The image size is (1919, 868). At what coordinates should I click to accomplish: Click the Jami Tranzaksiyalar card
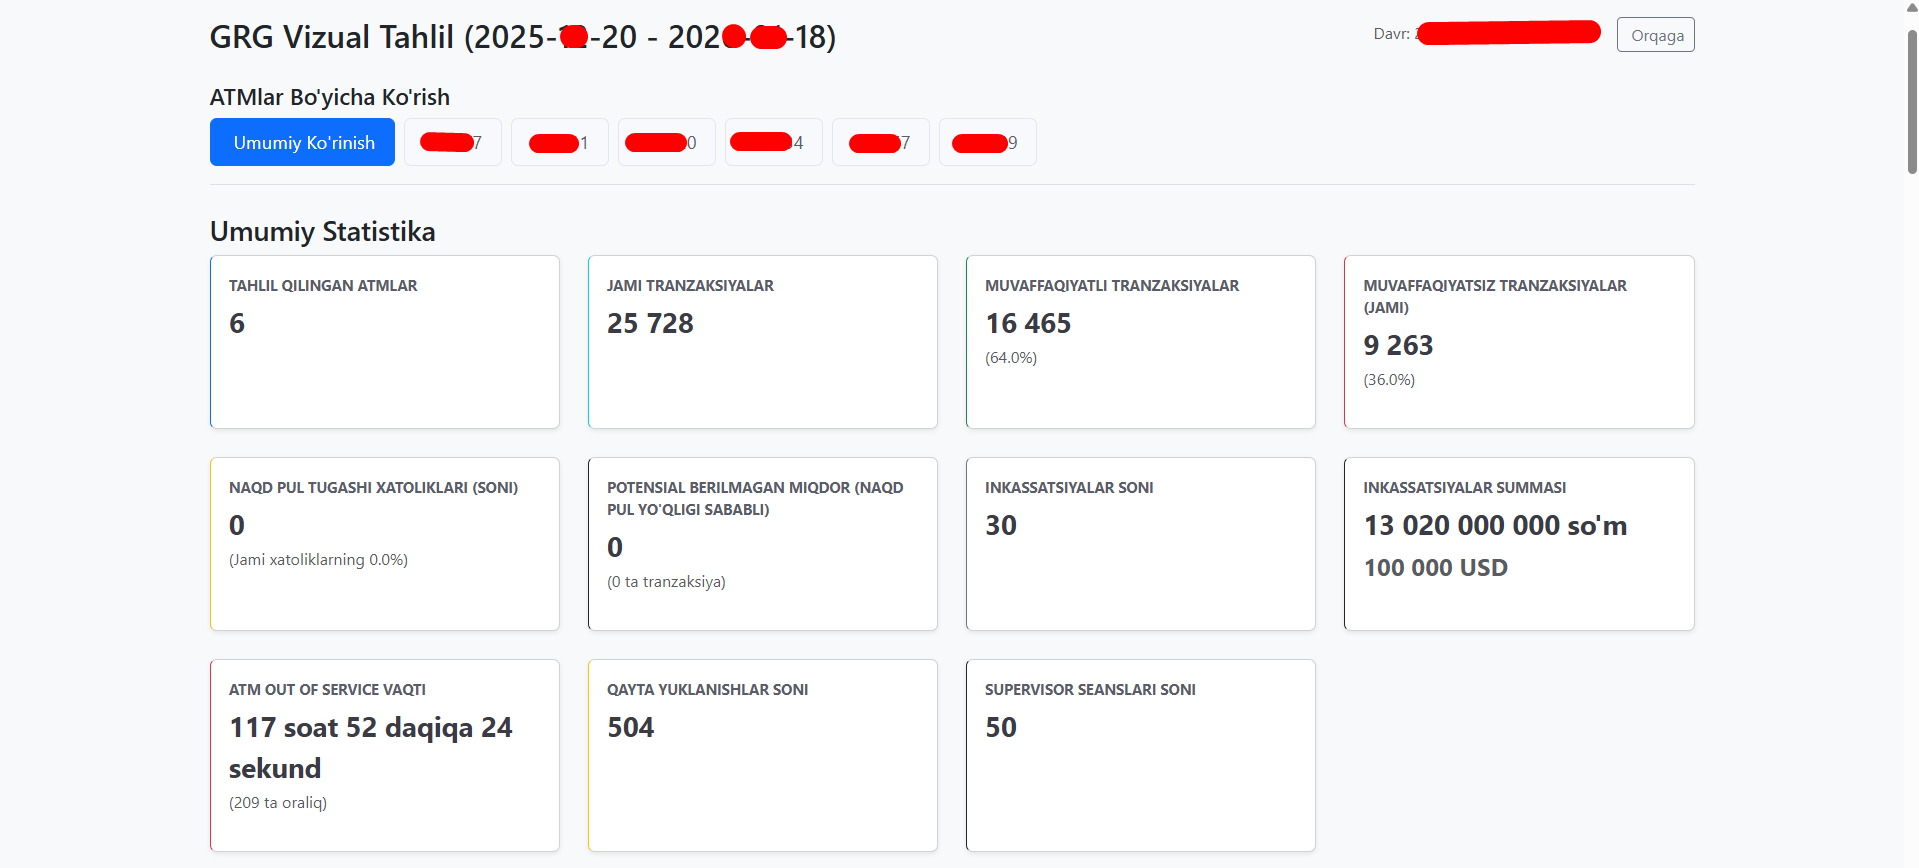pyautogui.click(x=762, y=342)
